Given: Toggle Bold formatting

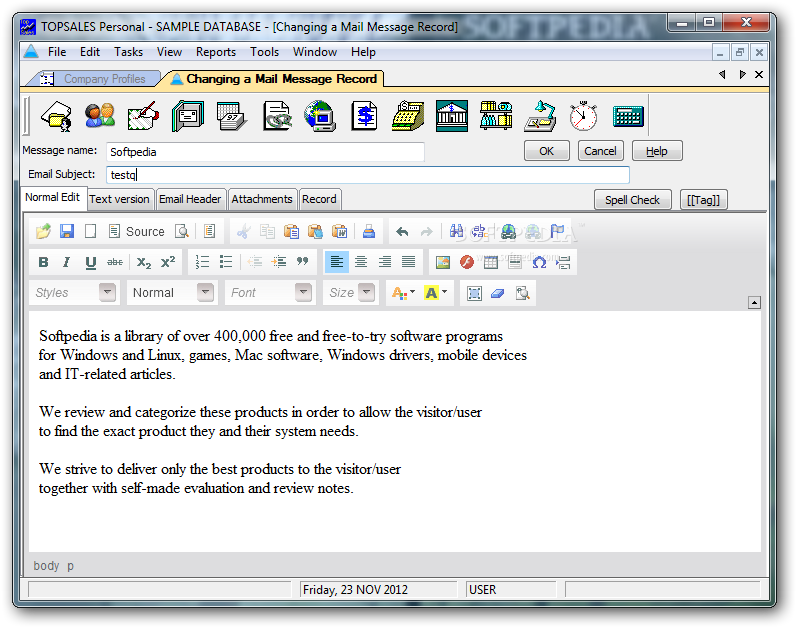Looking at the screenshot, I should coord(43,262).
